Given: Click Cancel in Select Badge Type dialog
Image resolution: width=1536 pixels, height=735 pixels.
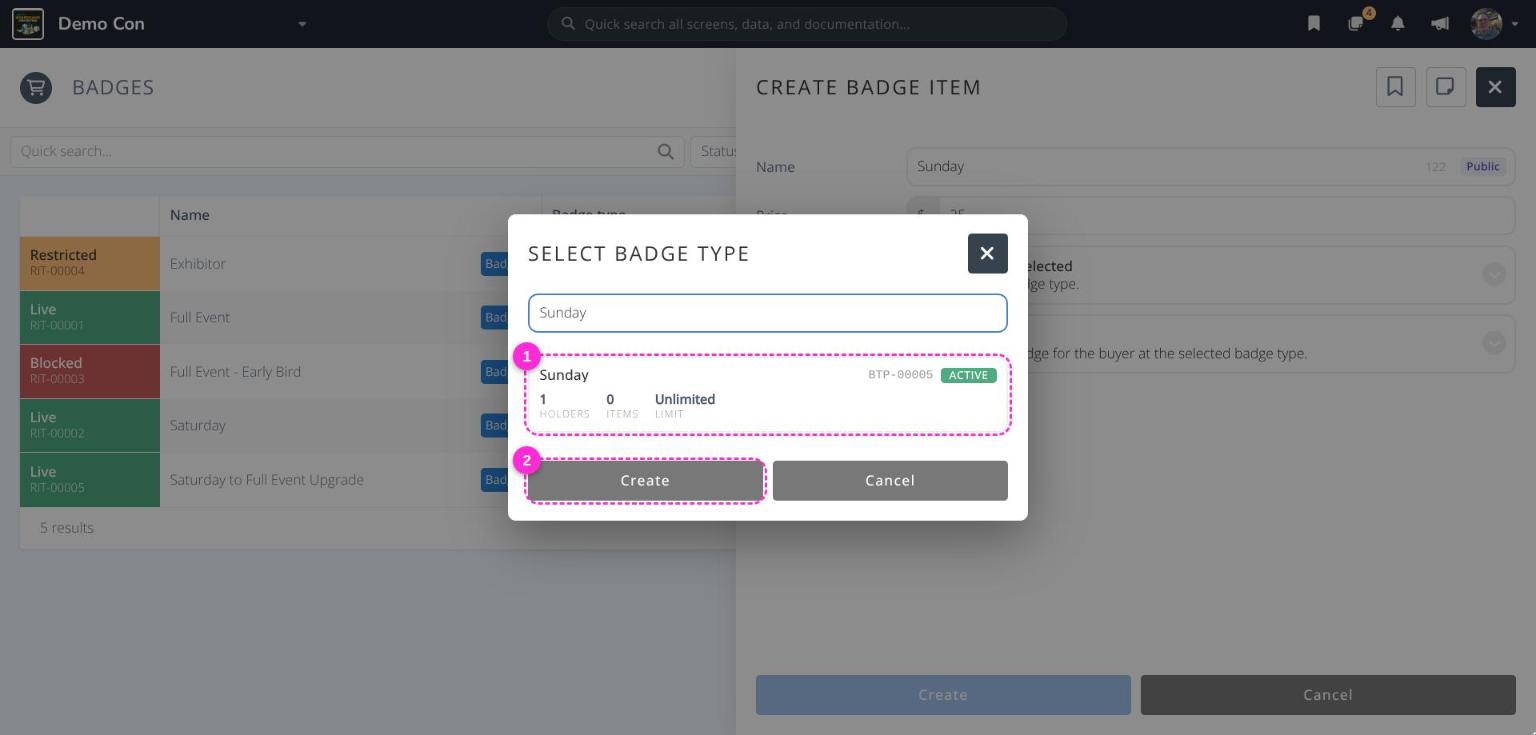Looking at the screenshot, I should coord(890,481).
